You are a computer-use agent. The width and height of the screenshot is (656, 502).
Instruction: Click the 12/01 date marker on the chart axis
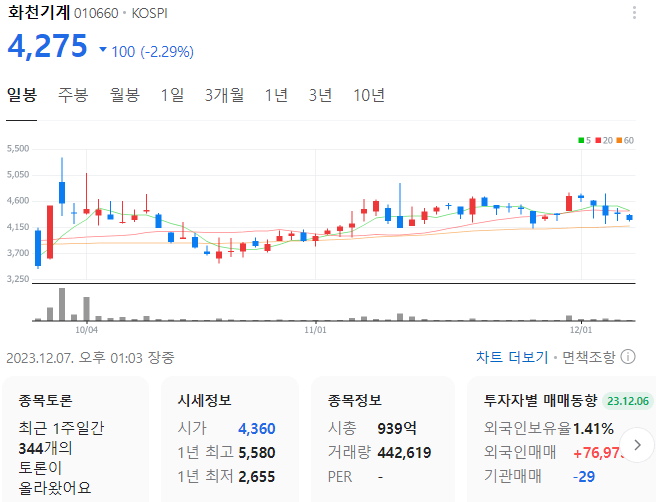pyautogui.click(x=581, y=330)
